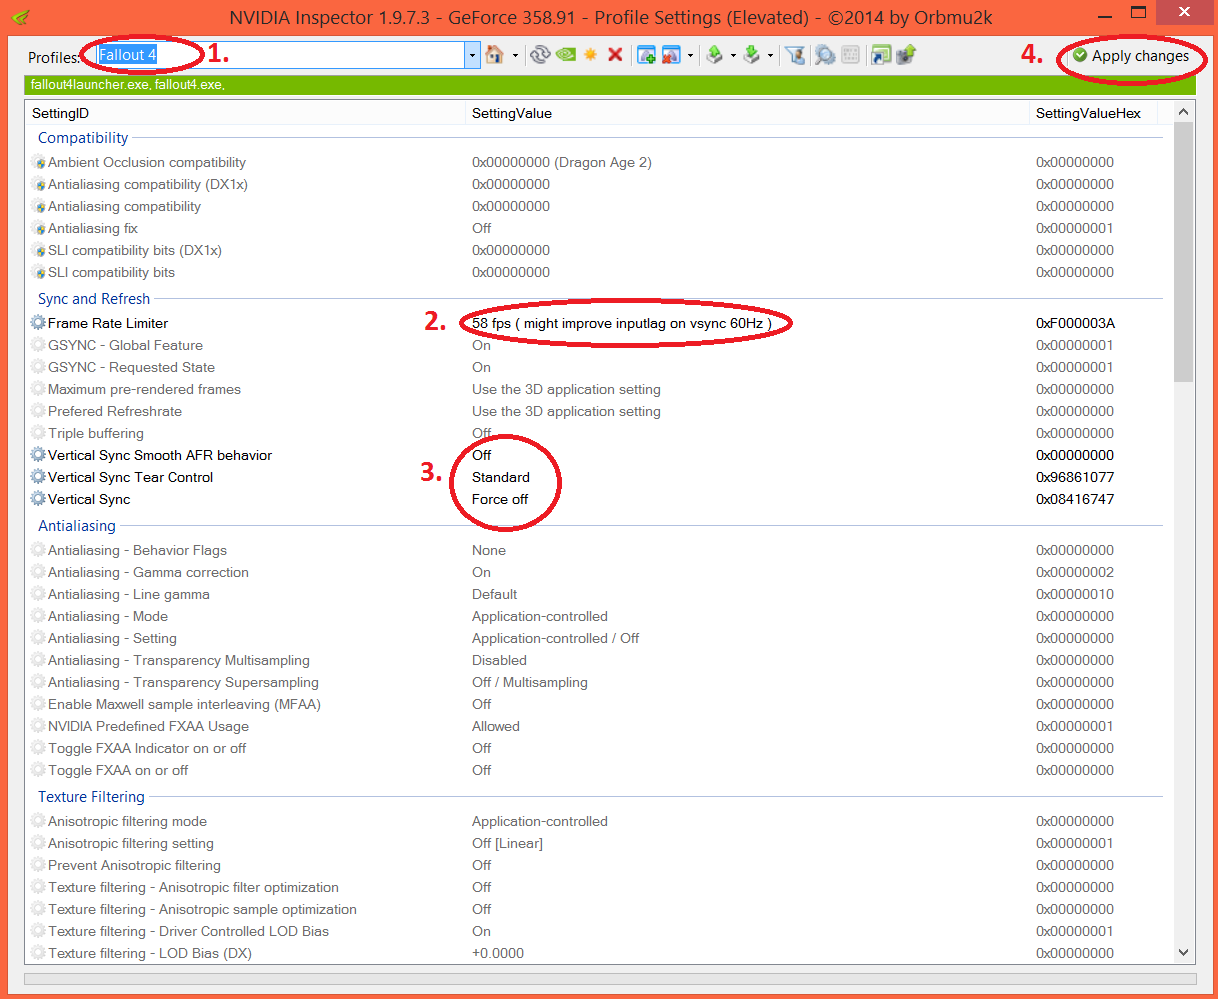Click gear icon beside Antialiasing - Gamma correction

(x=38, y=572)
